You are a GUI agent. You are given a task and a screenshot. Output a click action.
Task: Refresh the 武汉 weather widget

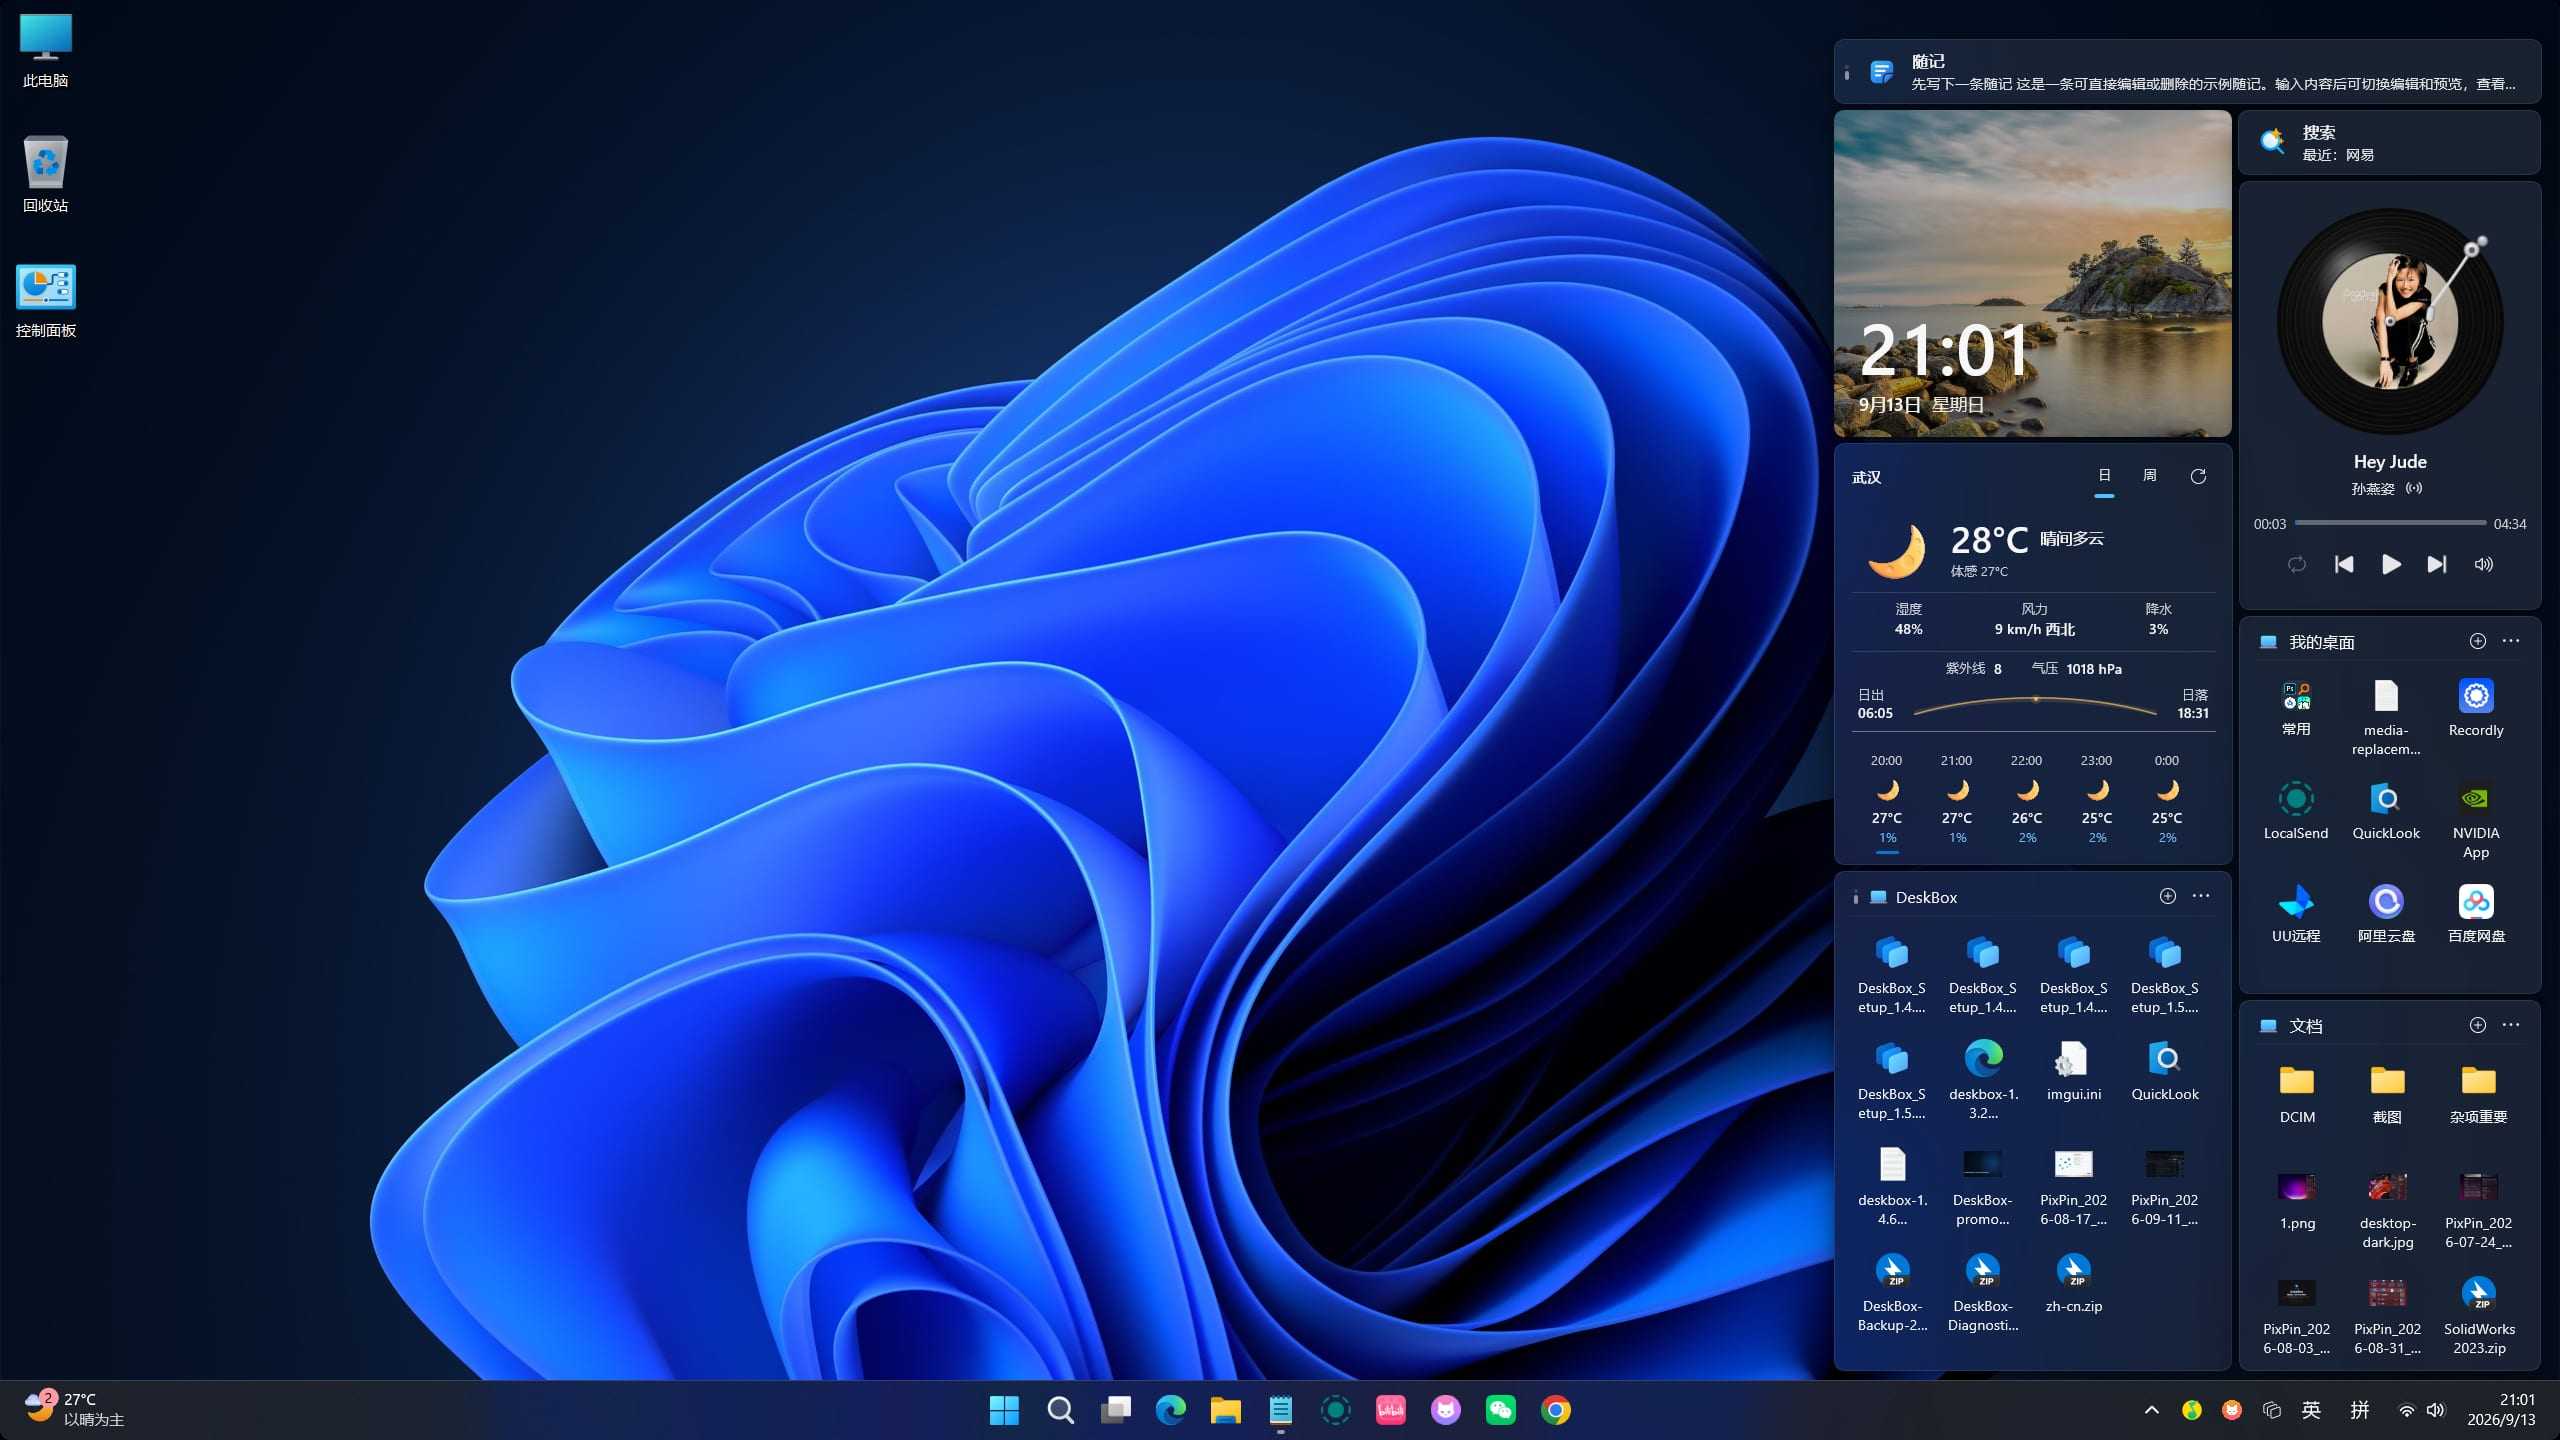[x=2198, y=477]
